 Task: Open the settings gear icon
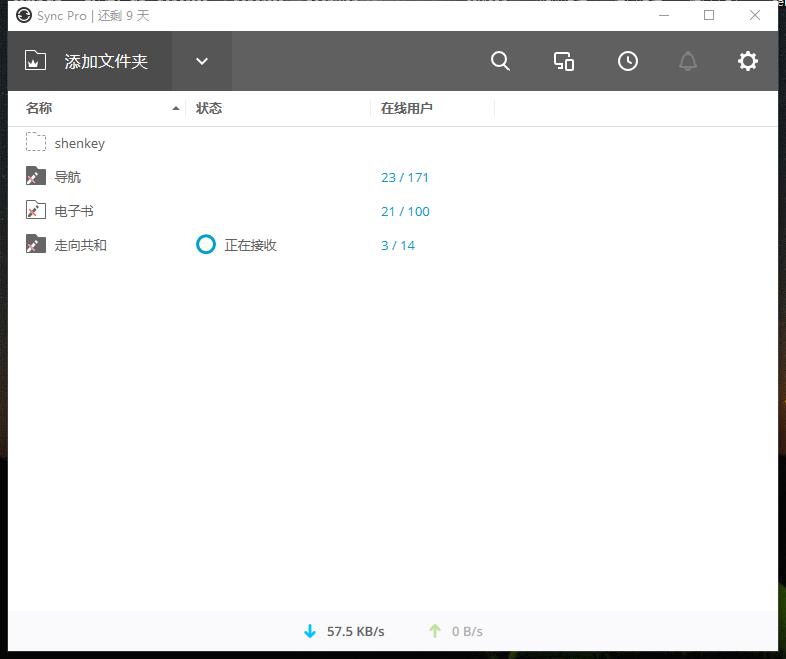pyautogui.click(x=747, y=61)
